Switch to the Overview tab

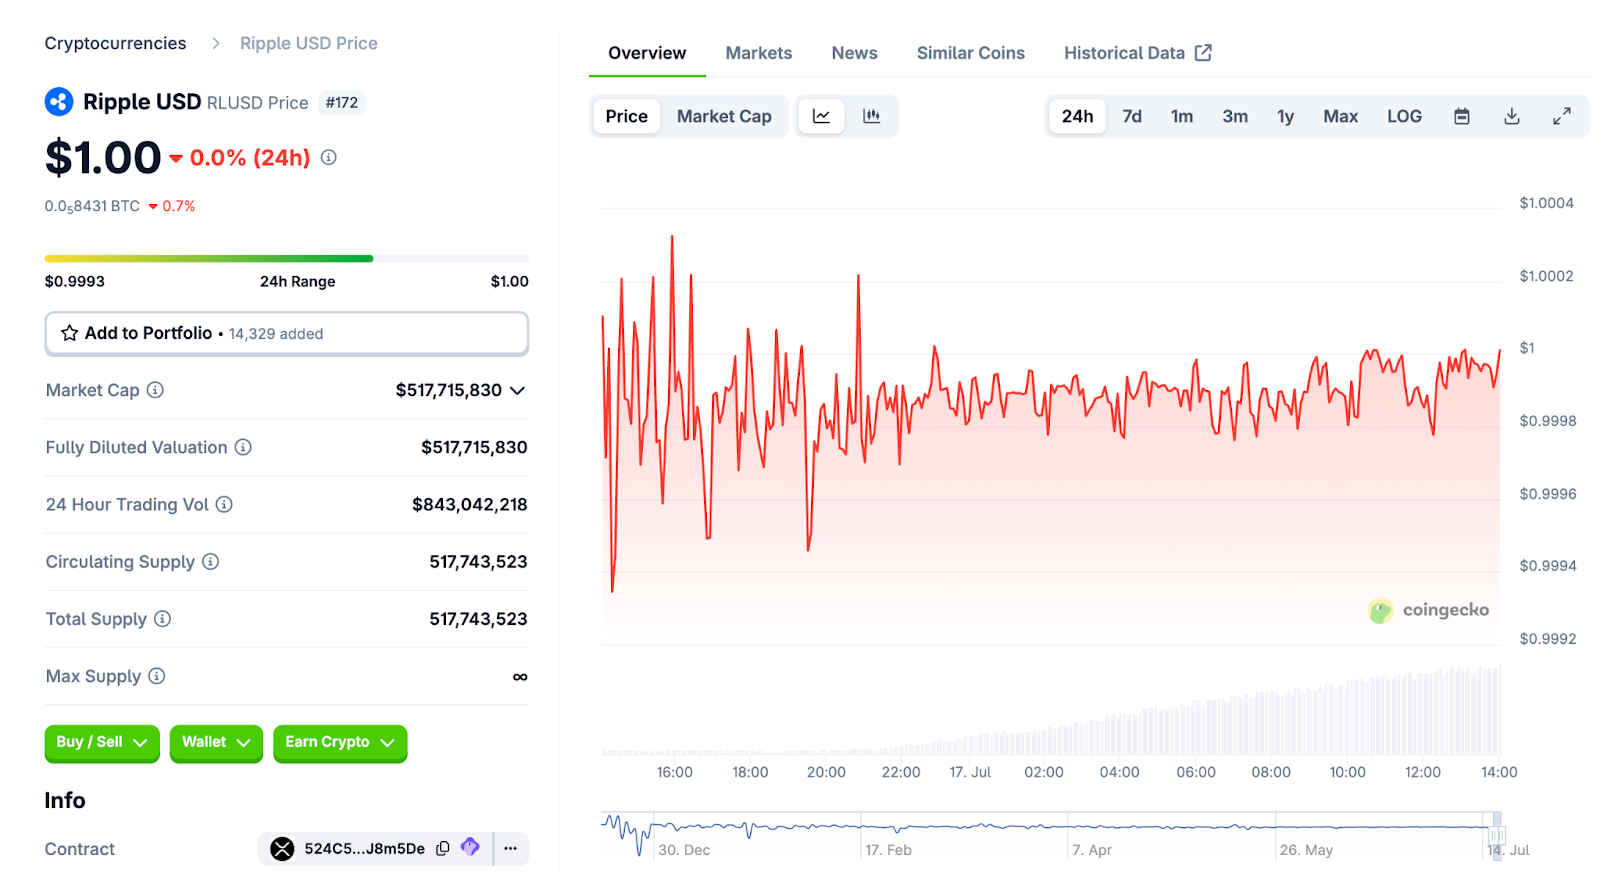click(647, 53)
